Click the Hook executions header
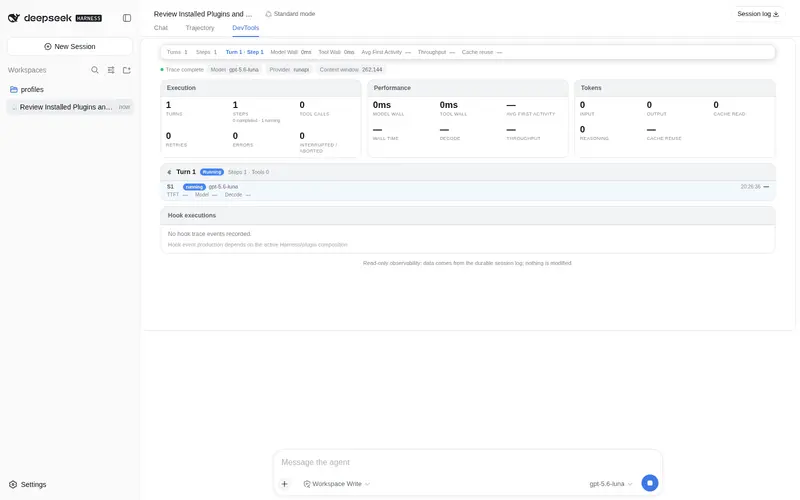Viewport: 800px width, 500px height. pyautogui.click(x=468, y=215)
